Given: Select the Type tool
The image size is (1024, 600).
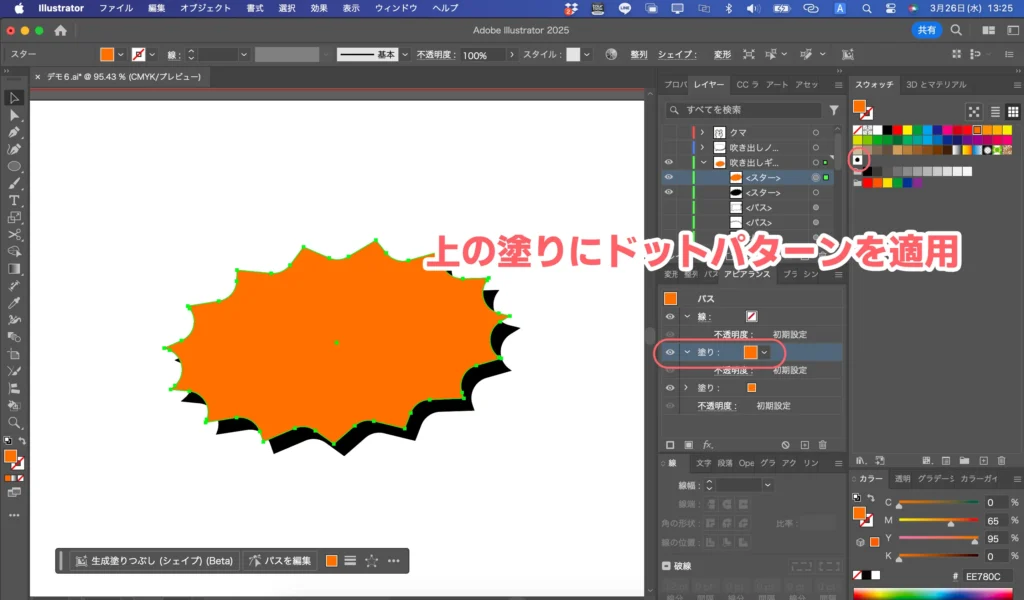Looking at the screenshot, I should click(14, 200).
